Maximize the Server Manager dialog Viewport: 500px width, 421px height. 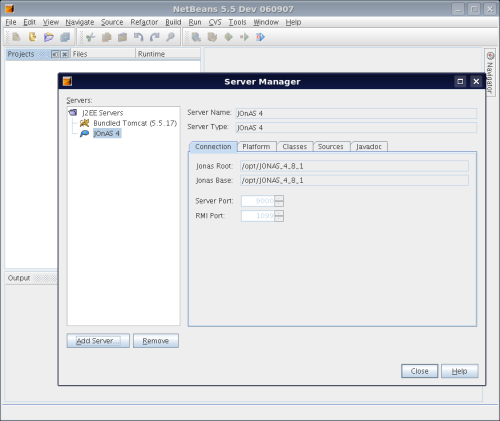(x=460, y=81)
